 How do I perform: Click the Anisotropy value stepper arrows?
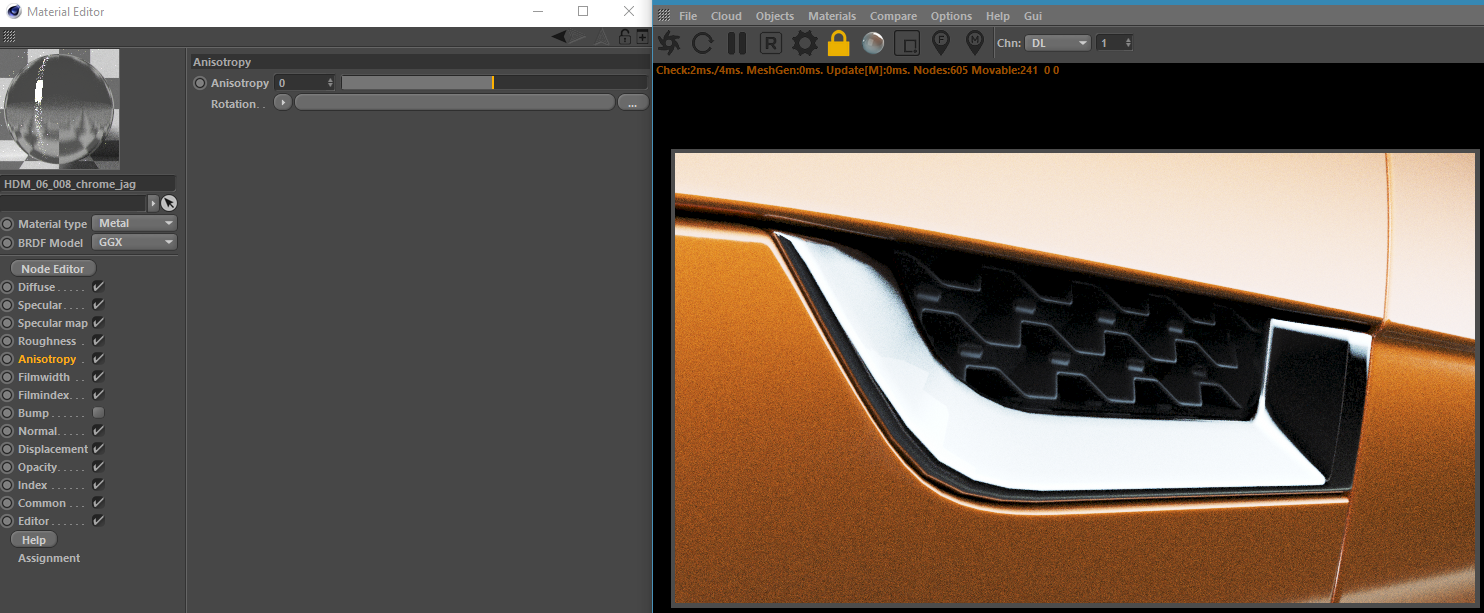point(330,83)
